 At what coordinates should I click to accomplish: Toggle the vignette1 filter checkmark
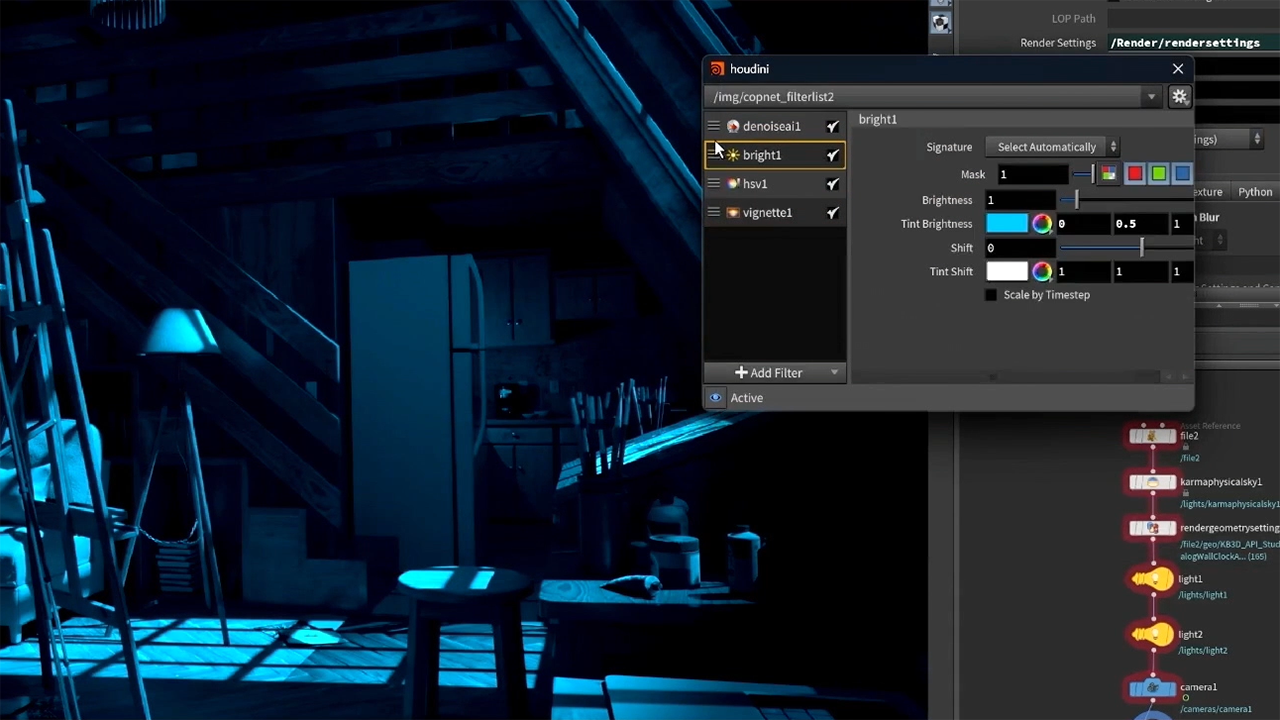[x=832, y=213]
